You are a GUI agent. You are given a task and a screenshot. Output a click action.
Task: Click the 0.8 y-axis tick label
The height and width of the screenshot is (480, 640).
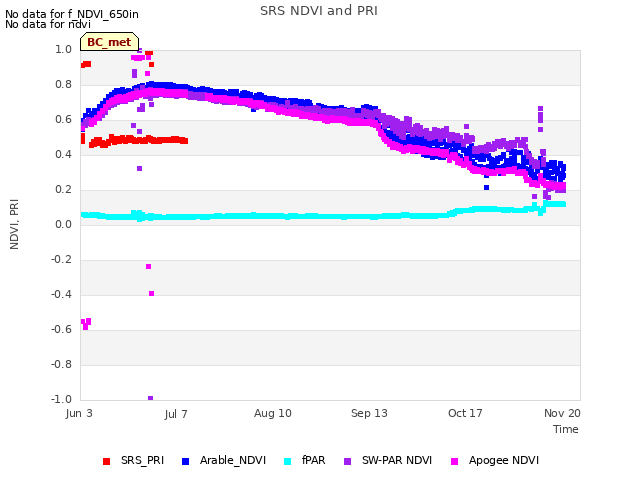[x=63, y=84]
